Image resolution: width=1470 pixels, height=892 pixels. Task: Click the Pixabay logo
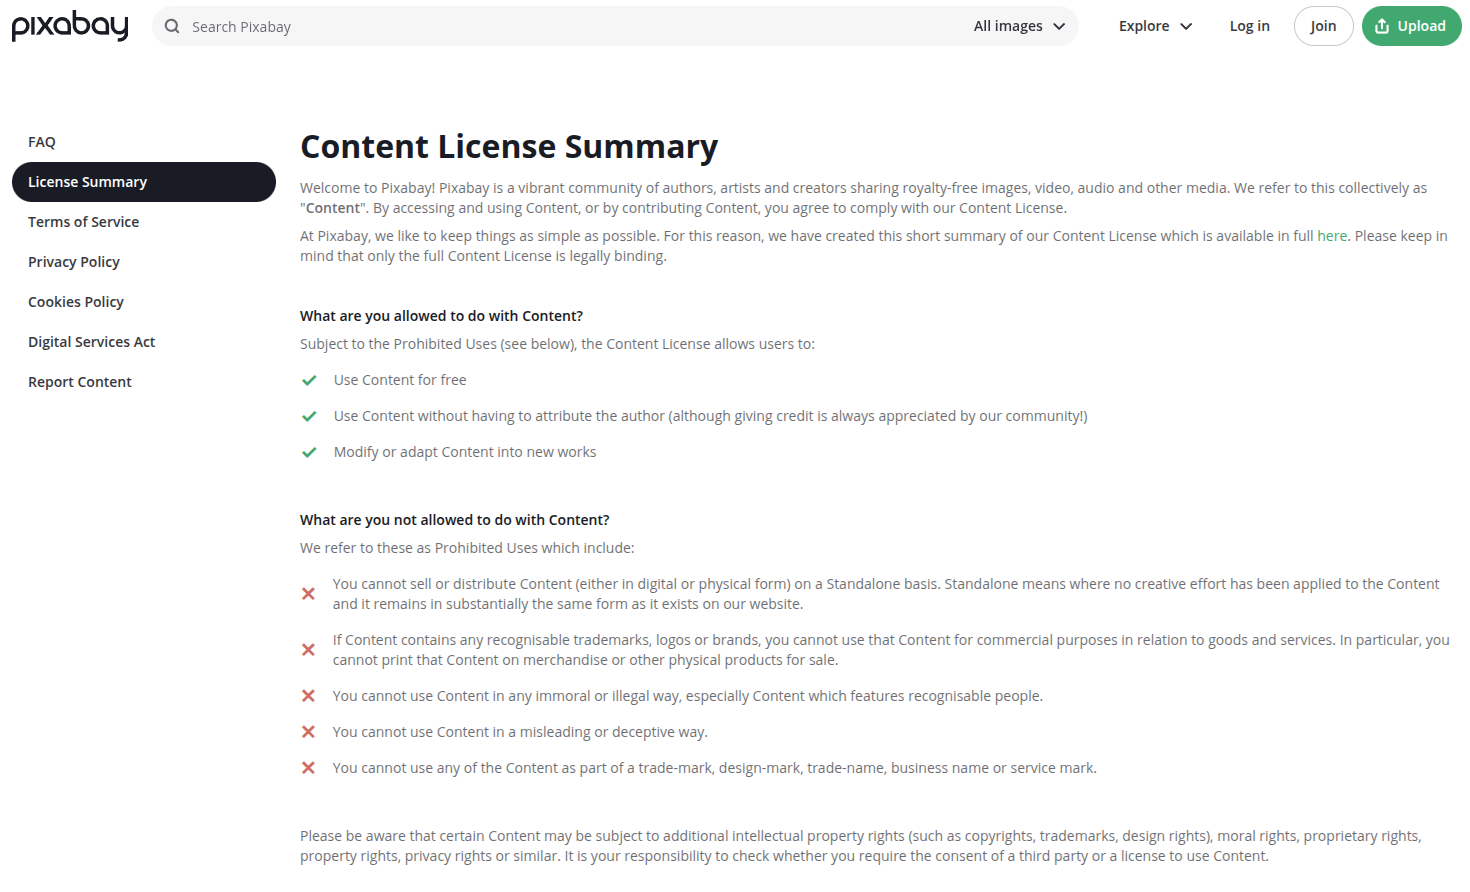tap(70, 26)
